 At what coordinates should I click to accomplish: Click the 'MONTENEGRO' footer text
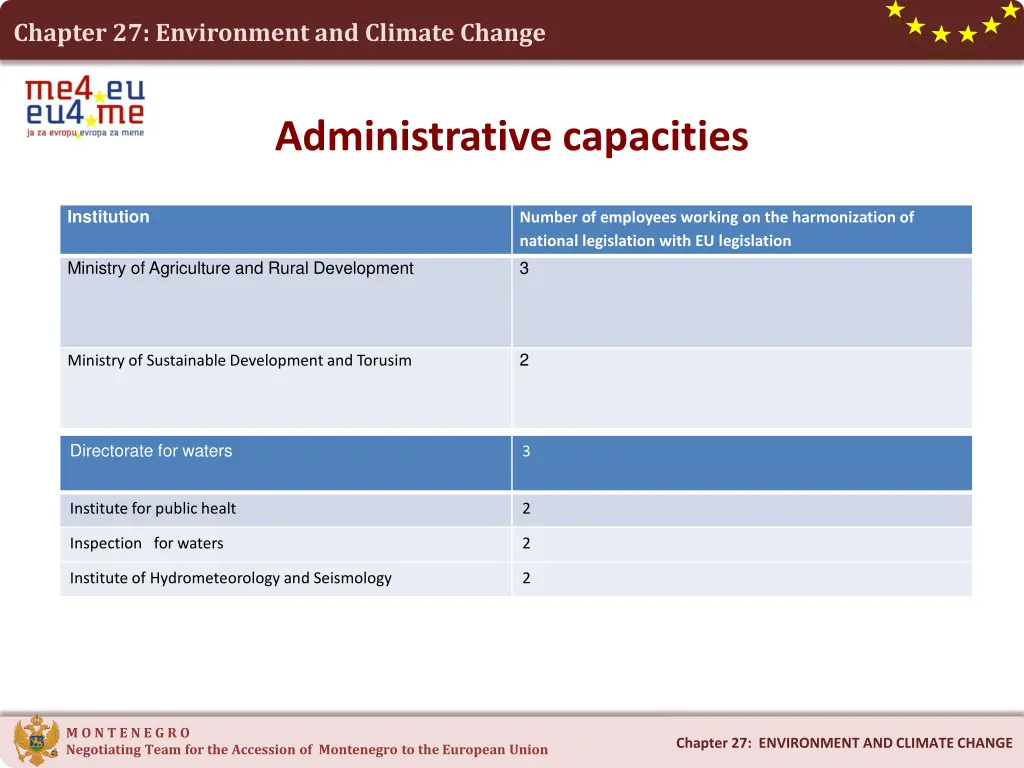click(128, 733)
